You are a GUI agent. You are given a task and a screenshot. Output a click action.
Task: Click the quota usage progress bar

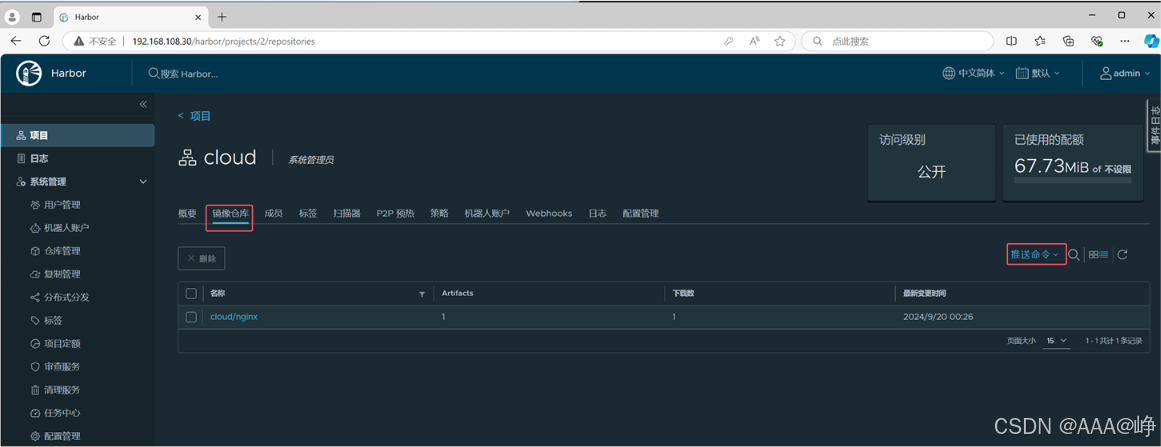tap(1072, 180)
